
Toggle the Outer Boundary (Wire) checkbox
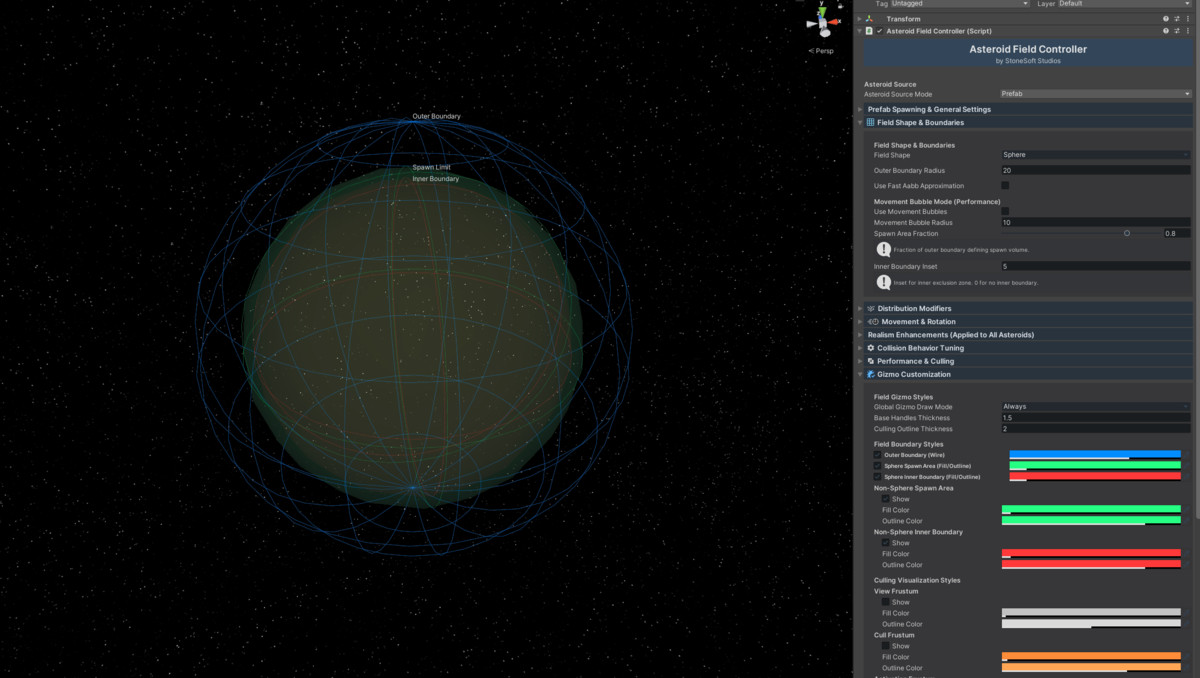pyautogui.click(x=878, y=455)
